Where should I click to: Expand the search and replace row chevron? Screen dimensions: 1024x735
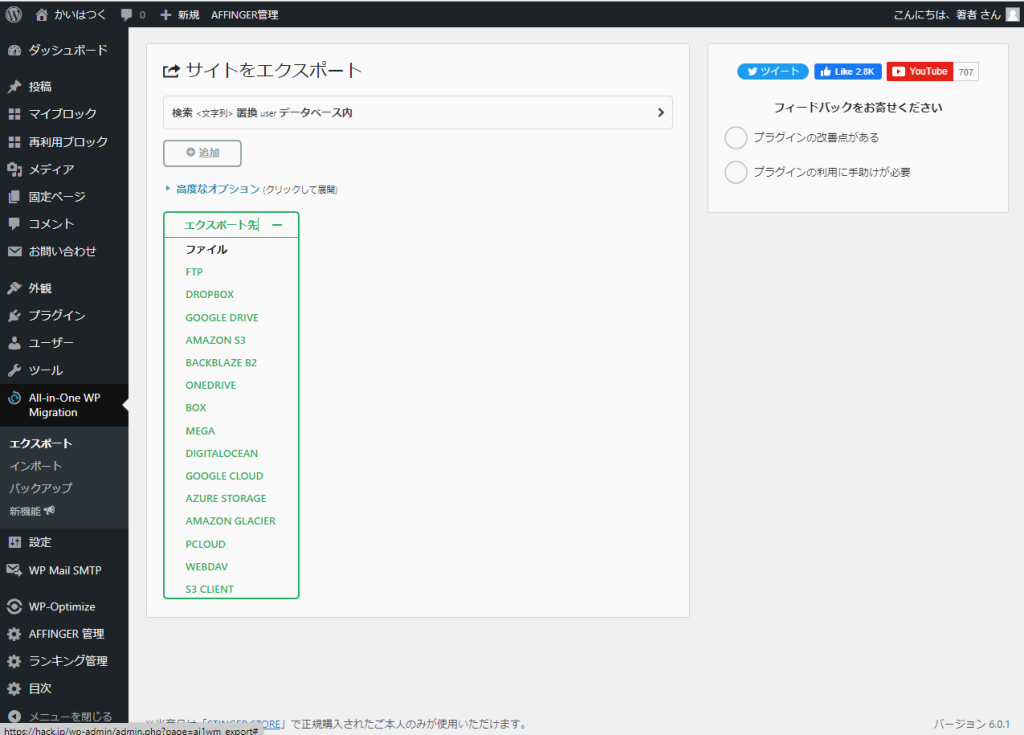point(660,112)
